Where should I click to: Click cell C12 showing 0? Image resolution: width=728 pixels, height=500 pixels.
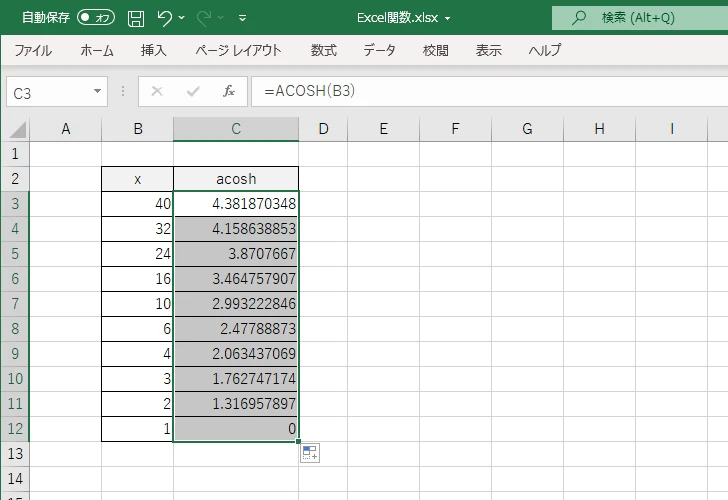[x=236, y=429]
